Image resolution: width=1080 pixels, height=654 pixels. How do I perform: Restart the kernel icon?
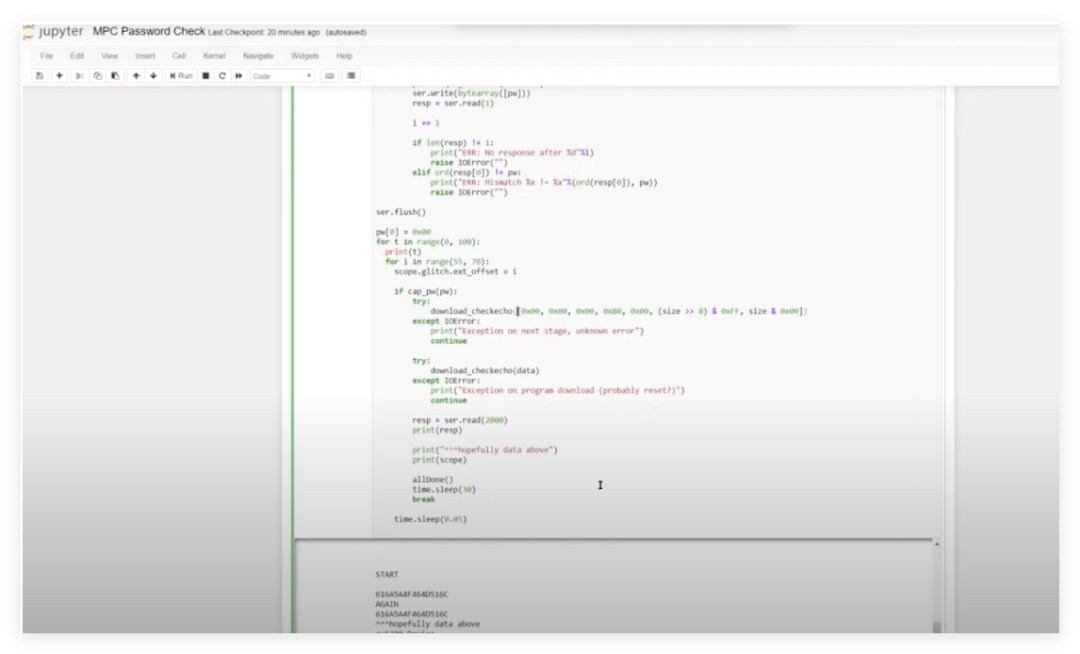click(222, 76)
